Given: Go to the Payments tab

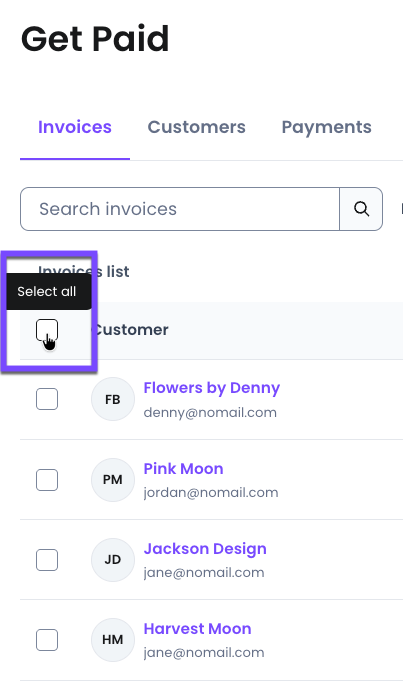Looking at the screenshot, I should tap(326, 127).
